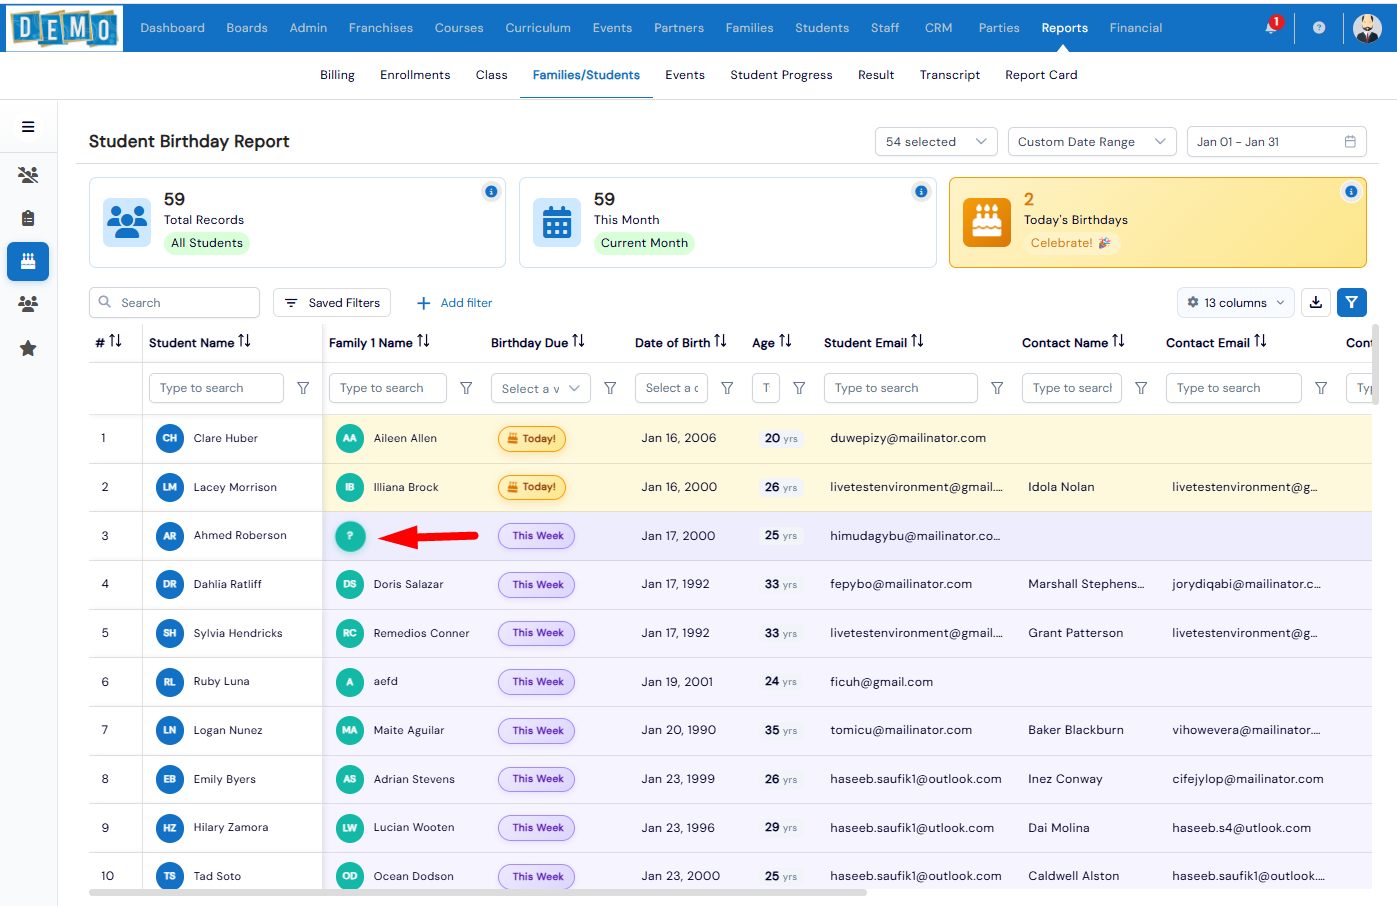Toggle sort on Date of Birth column
This screenshot has height=906, width=1397.
720,342
